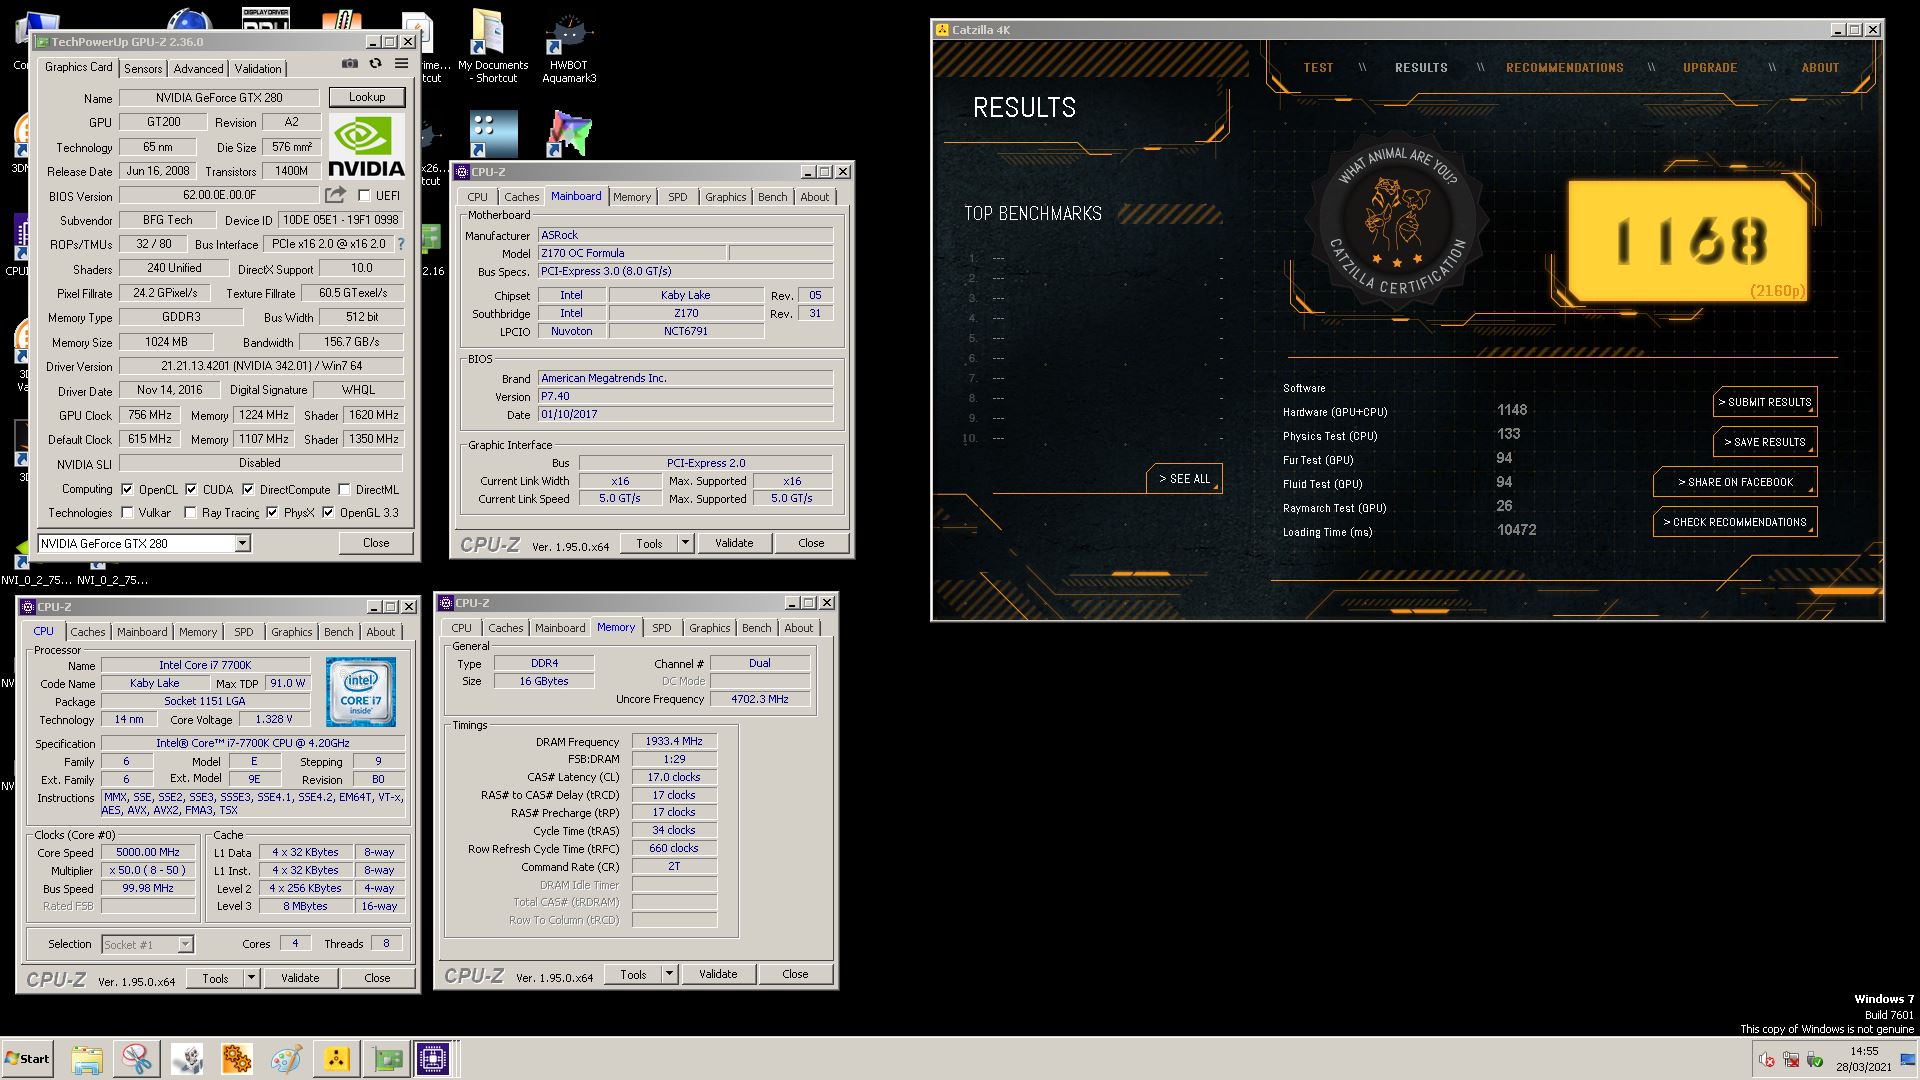The image size is (1920, 1080).
Task: Select Bench tab in CPU-Z Memory window
Action: (756, 628)
